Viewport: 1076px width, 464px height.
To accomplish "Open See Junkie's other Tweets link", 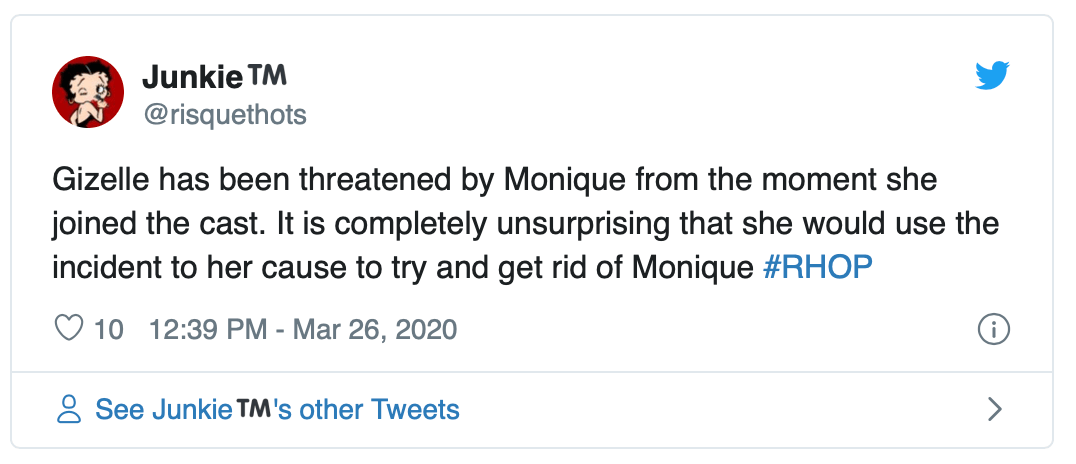I will point(277,409).
